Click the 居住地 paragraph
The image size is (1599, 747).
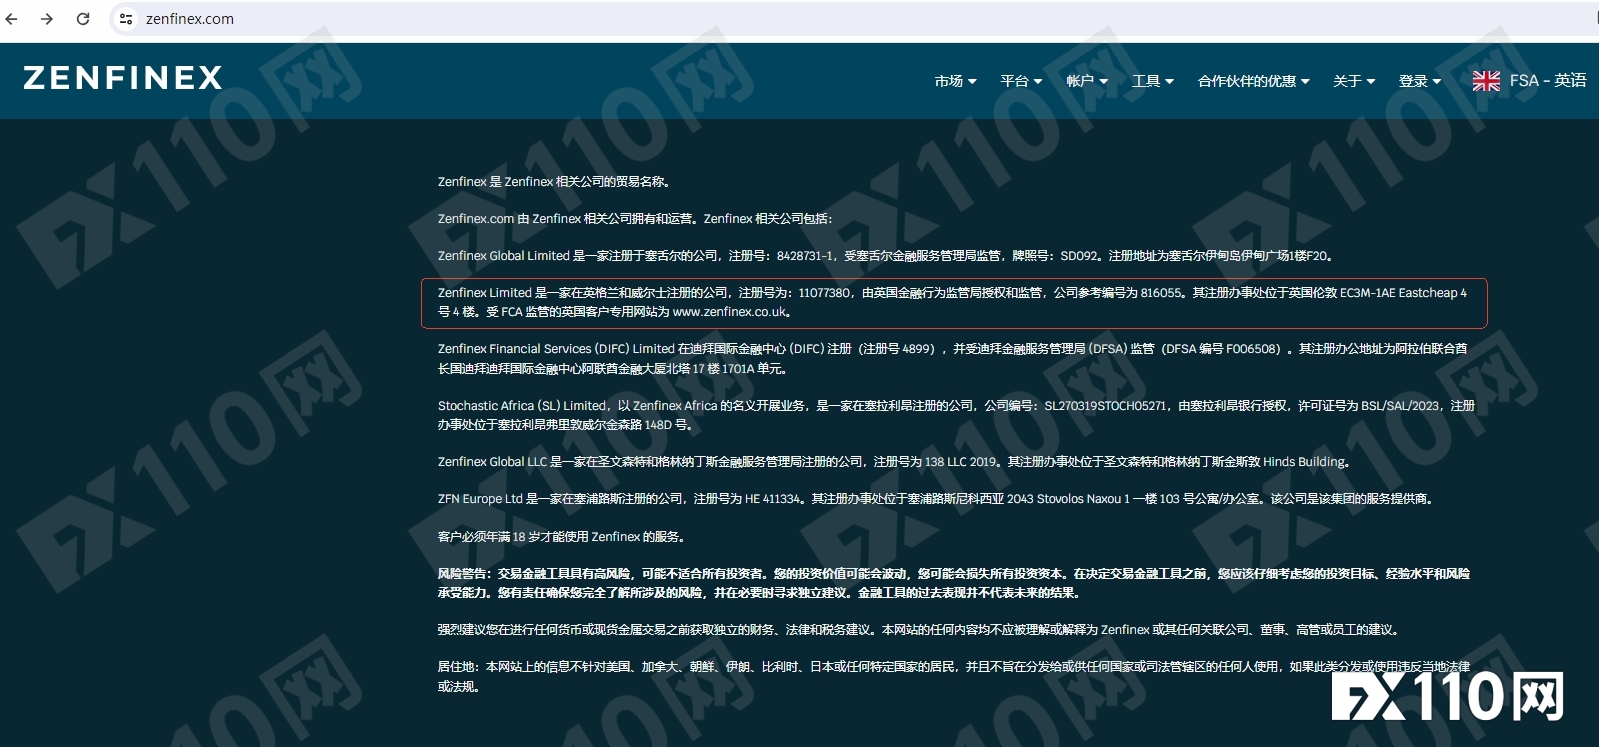[954, 676]
